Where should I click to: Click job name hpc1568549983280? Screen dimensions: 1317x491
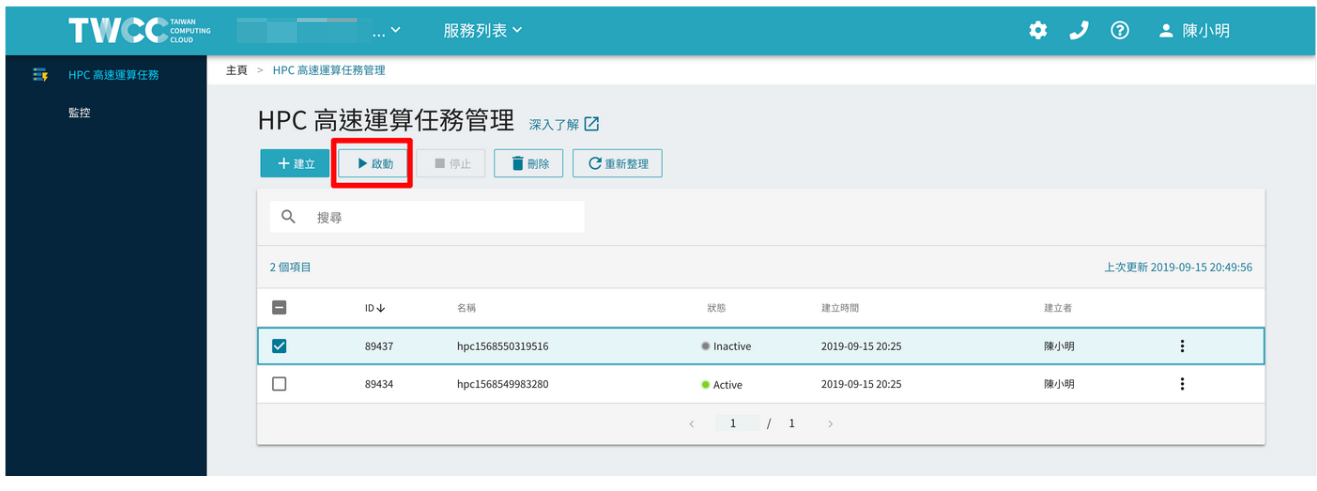click(502, 384)
